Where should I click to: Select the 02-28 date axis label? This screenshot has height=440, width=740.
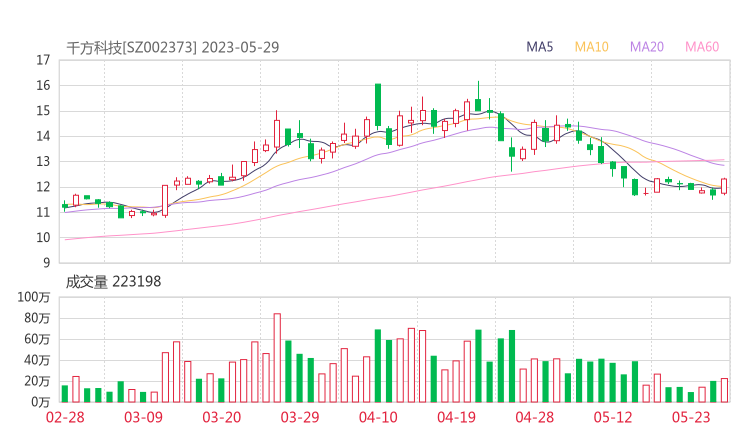(x=65, y=418)
